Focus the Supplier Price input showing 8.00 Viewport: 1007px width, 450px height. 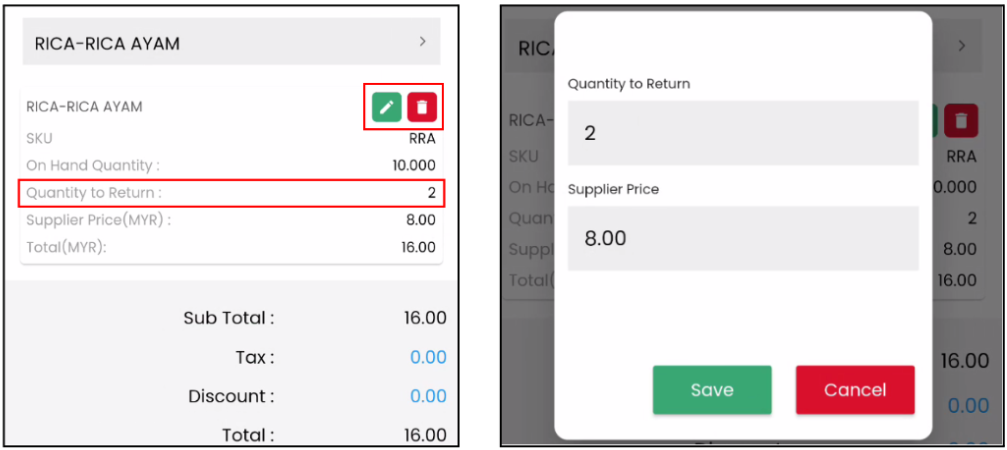(742, 239)
